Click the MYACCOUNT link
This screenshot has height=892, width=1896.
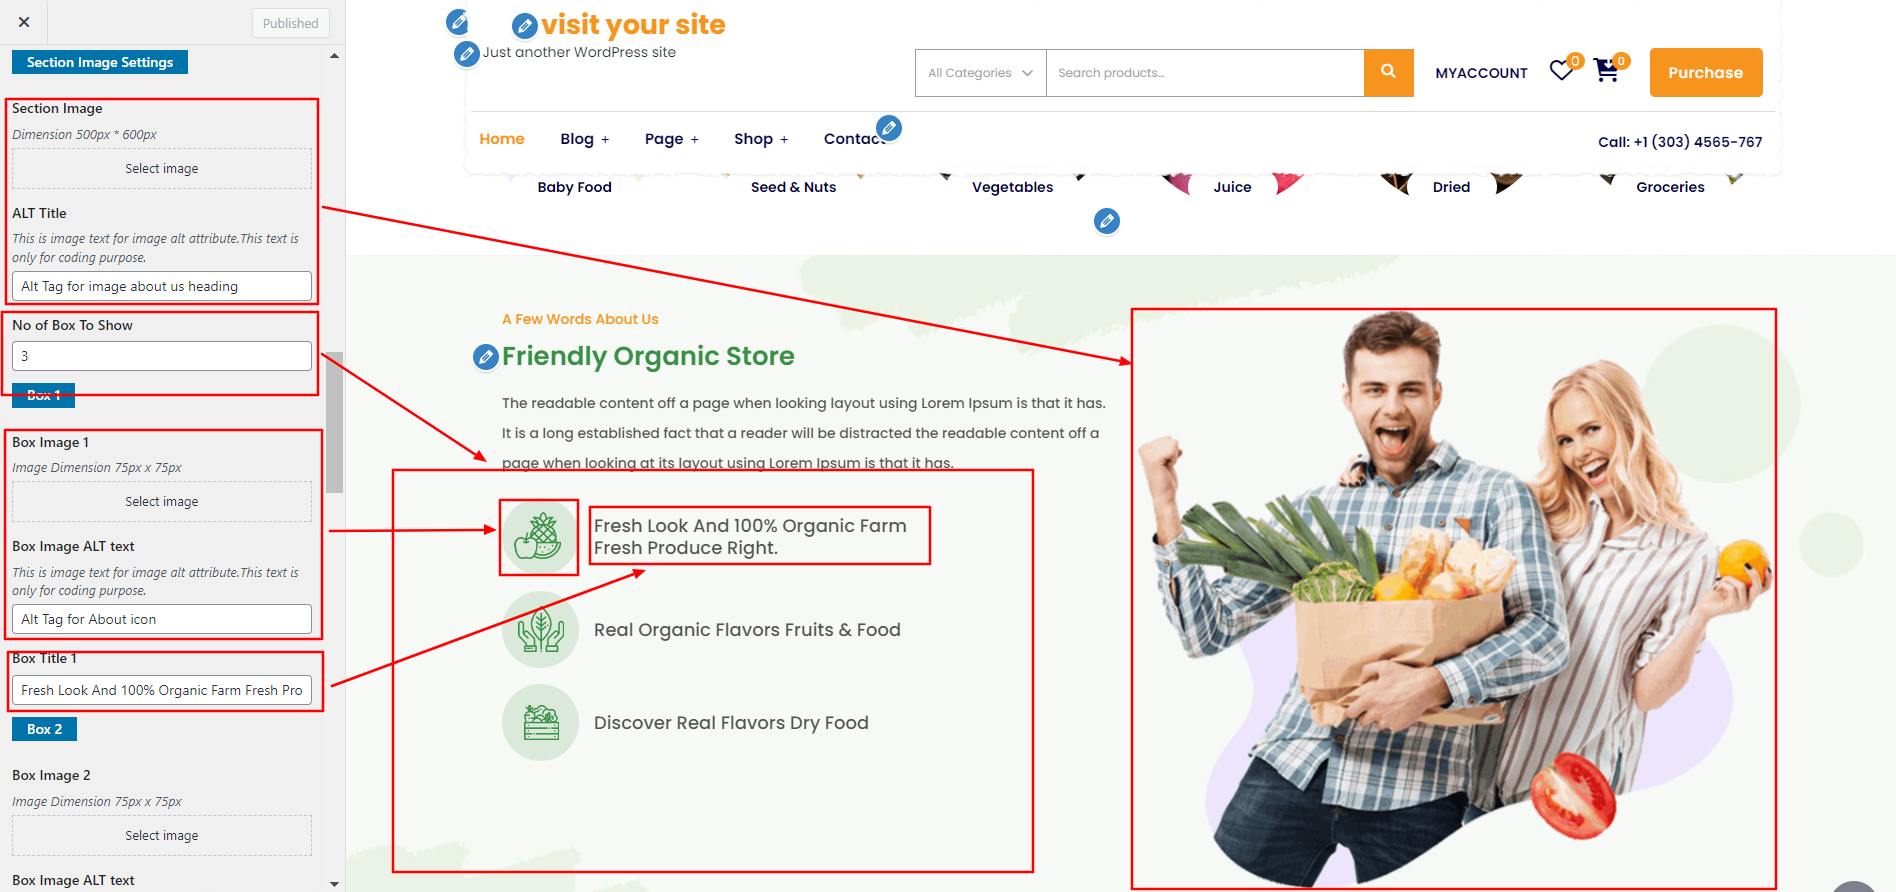(x=1481, y=73)
